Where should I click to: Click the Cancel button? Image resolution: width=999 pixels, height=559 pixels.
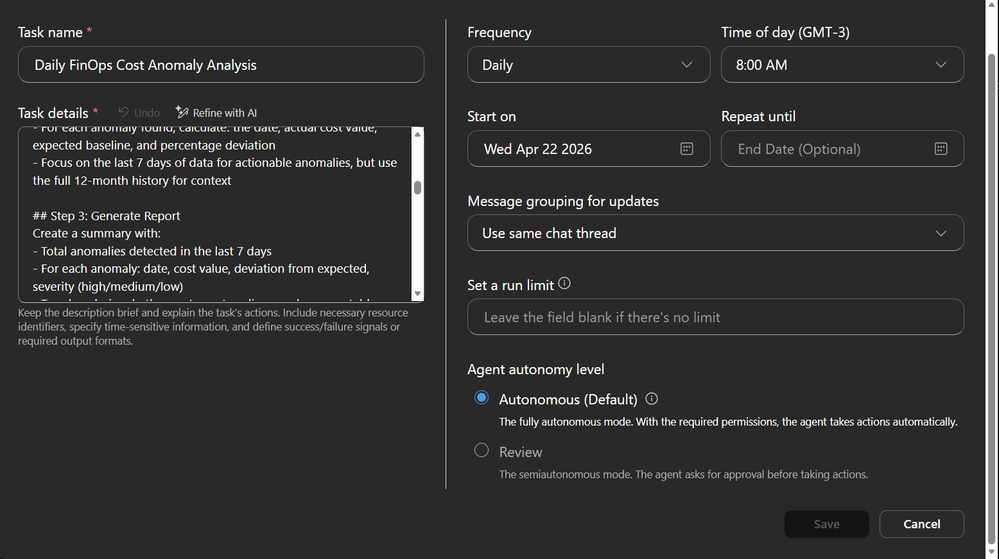tap(921, 524)
